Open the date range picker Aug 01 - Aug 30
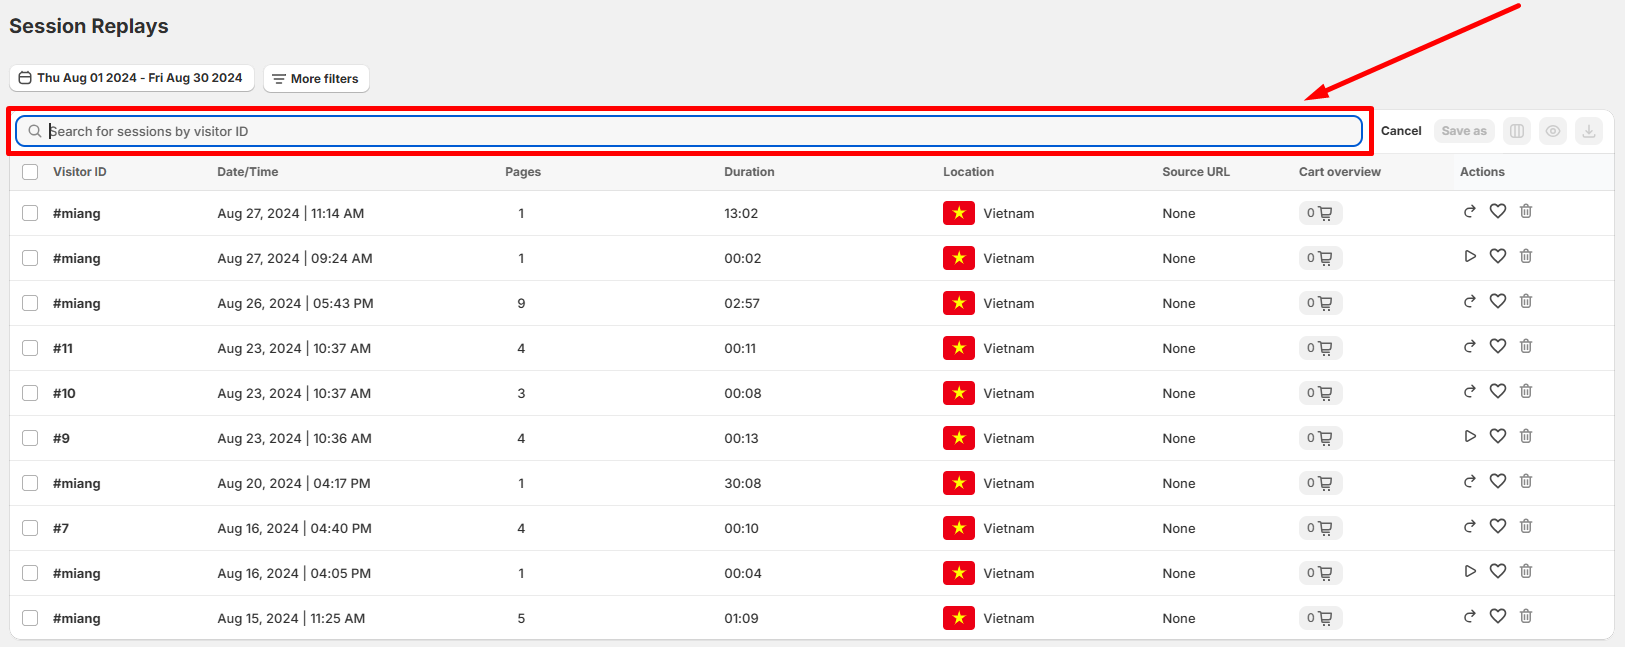 click(x=131, y=78)
